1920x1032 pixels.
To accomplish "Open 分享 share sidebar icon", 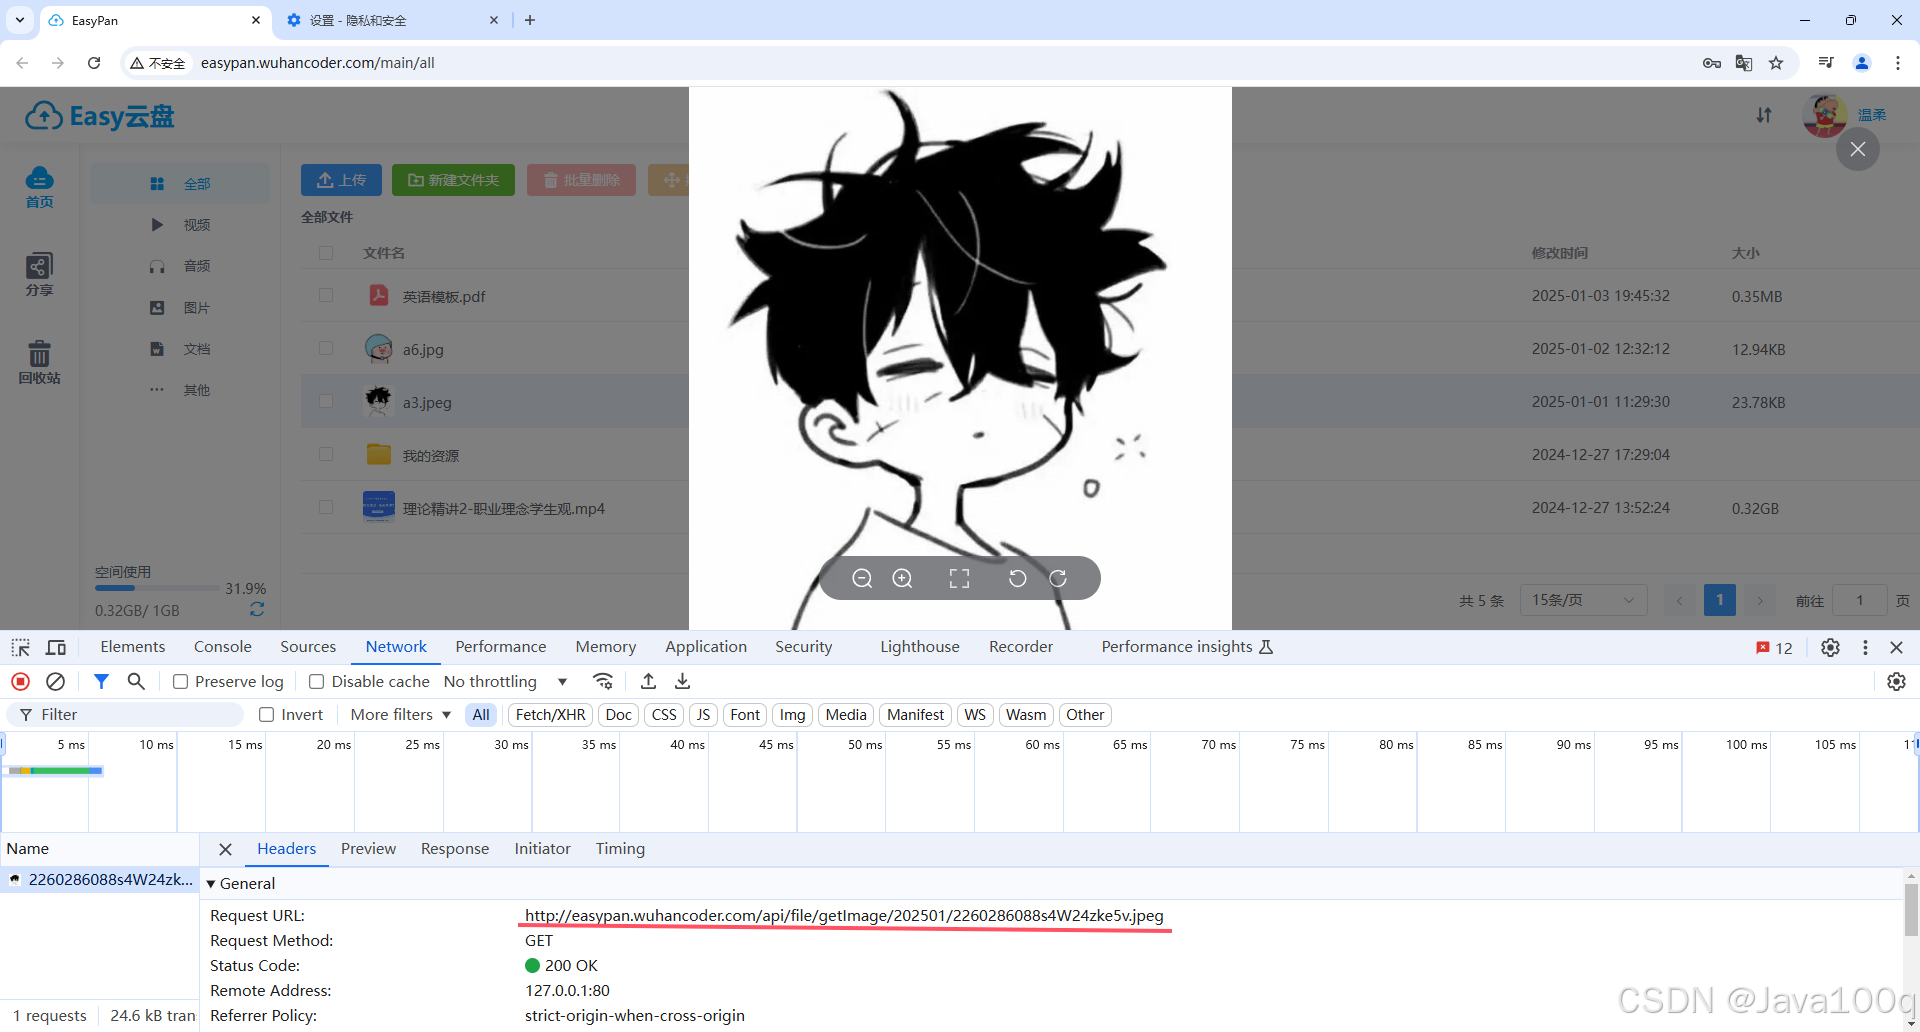I will [x=39, y=274].
